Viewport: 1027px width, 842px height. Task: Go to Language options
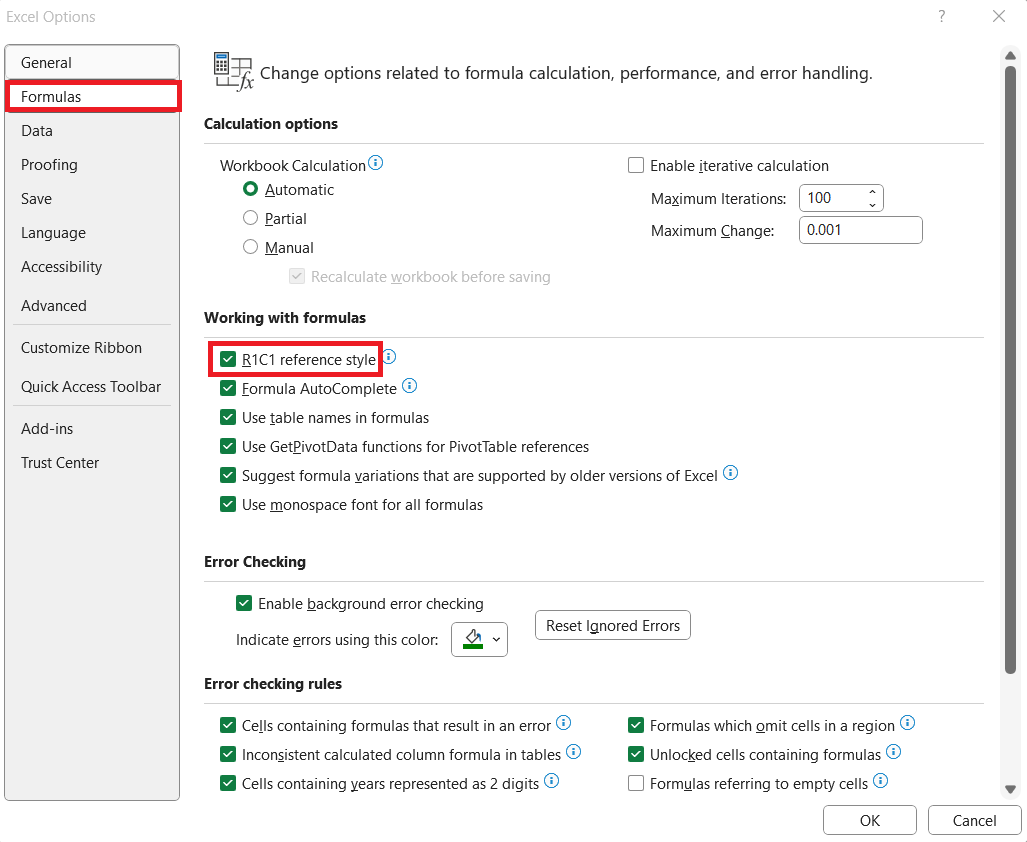pyautogui.click(x=92, y=233)
